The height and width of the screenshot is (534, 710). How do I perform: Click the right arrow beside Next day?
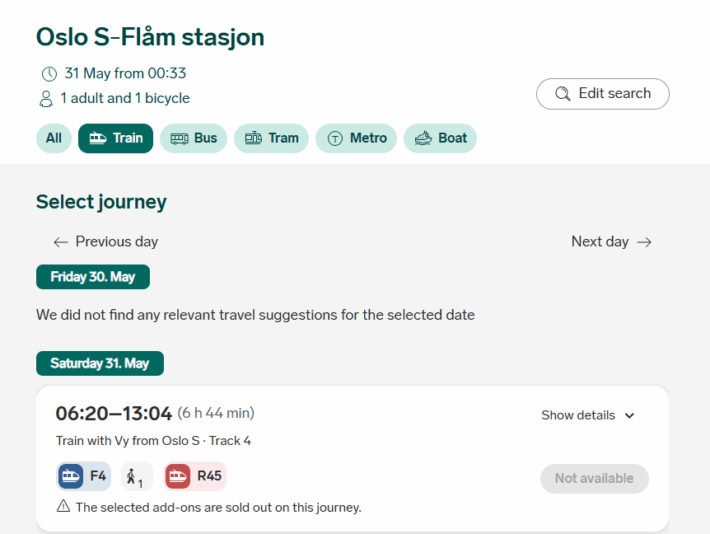click(x=644, y=242)
